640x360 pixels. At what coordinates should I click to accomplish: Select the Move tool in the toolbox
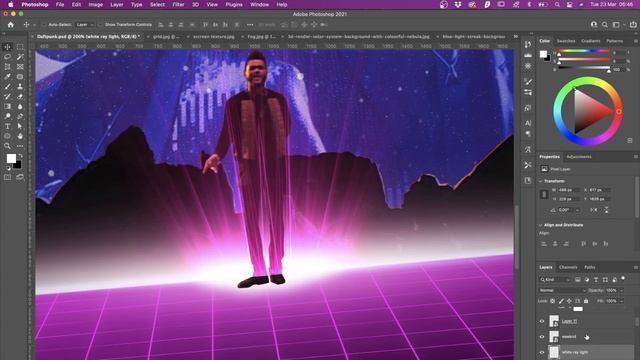(7, 47)
